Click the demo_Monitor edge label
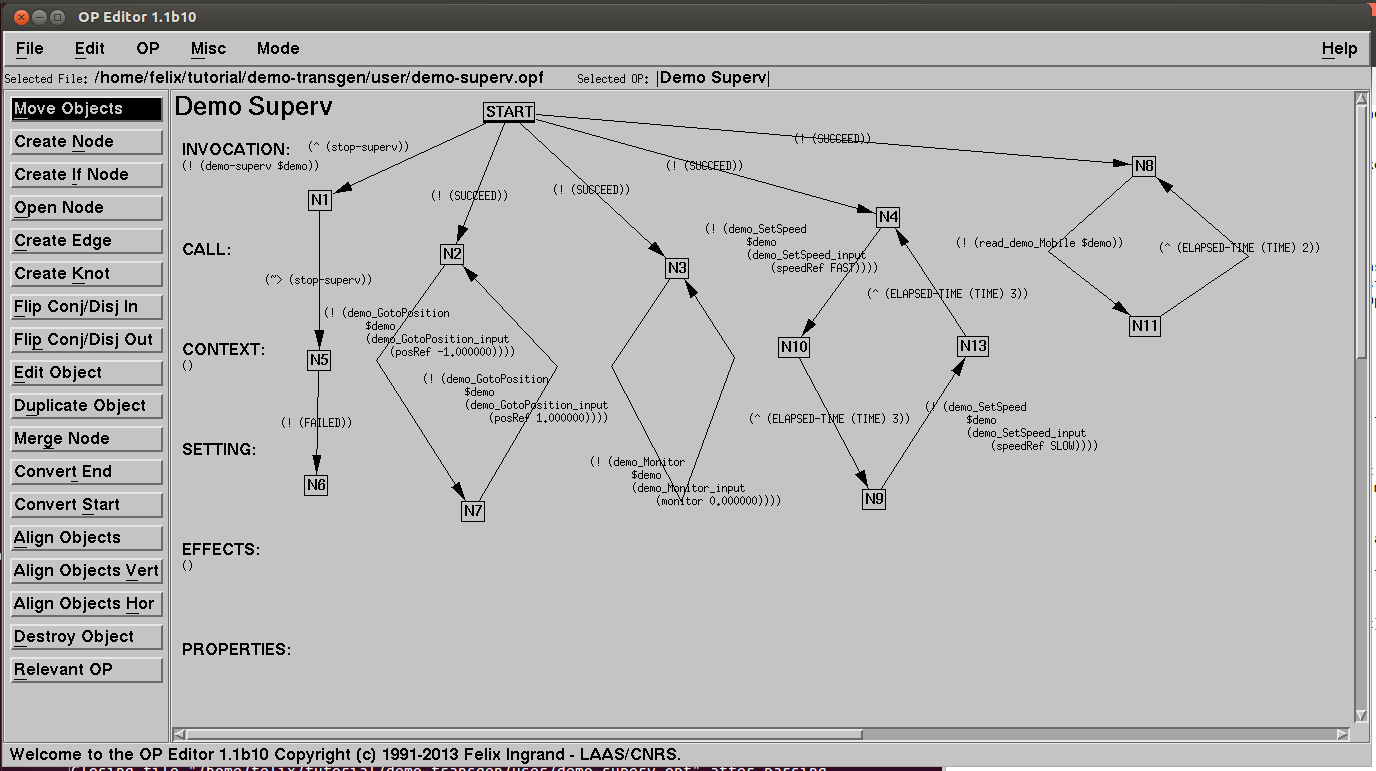 tap(685, 481)
